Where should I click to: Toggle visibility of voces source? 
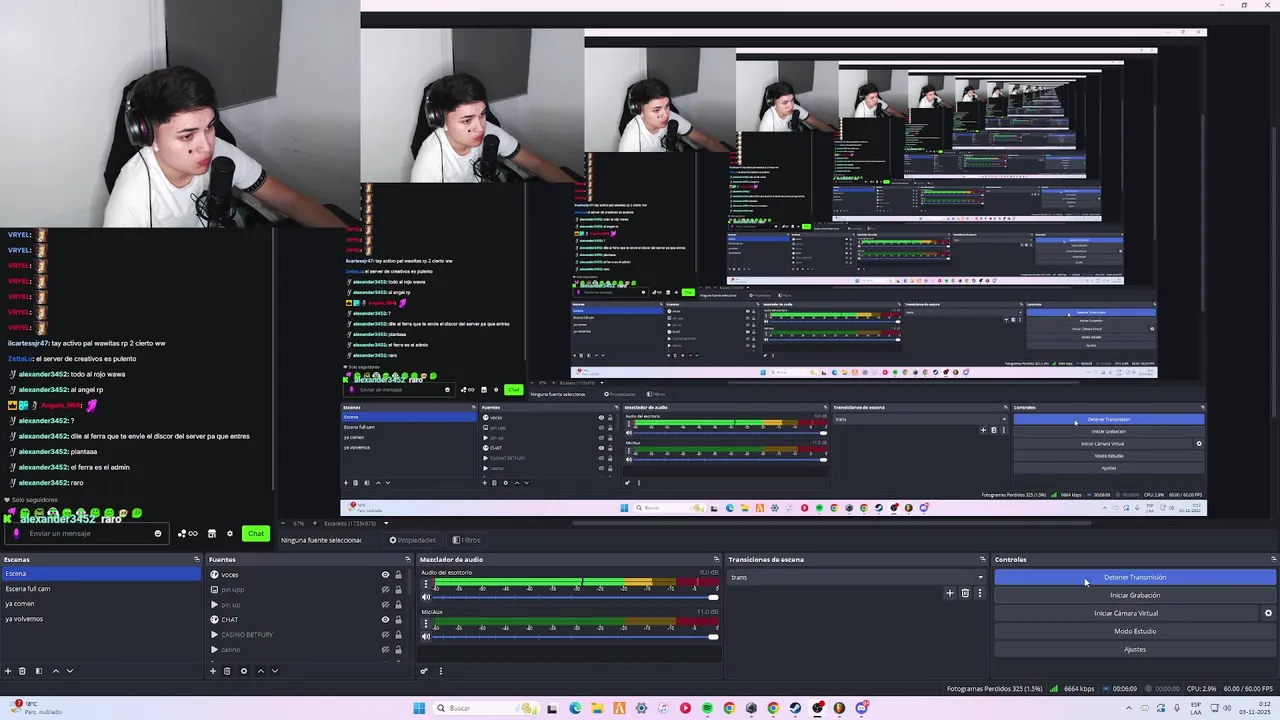[x=385, y=575]
